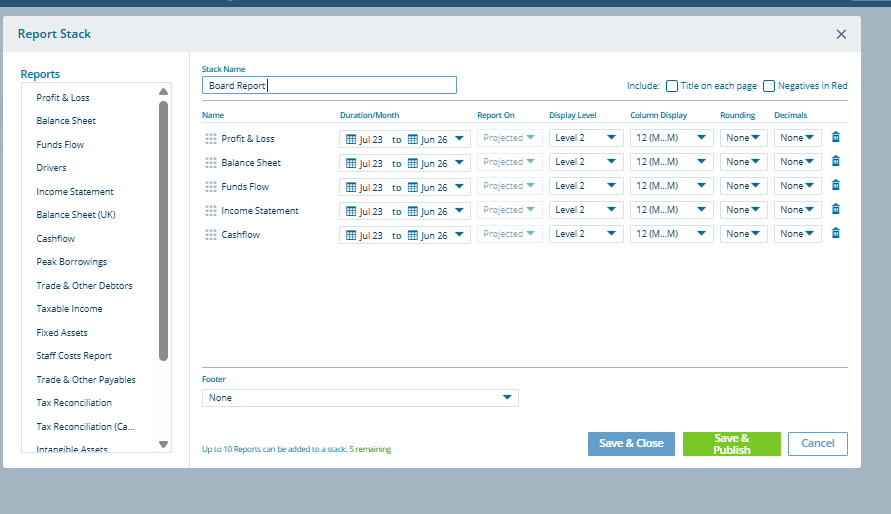Select Funds Flow in reports list
The image size is (891, 514).
click(x=60, y=144)
